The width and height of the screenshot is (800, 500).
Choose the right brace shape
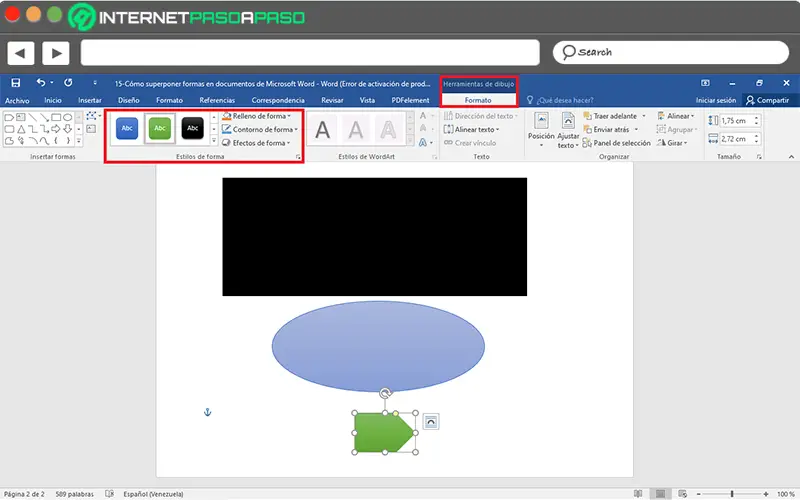(67, 140)
